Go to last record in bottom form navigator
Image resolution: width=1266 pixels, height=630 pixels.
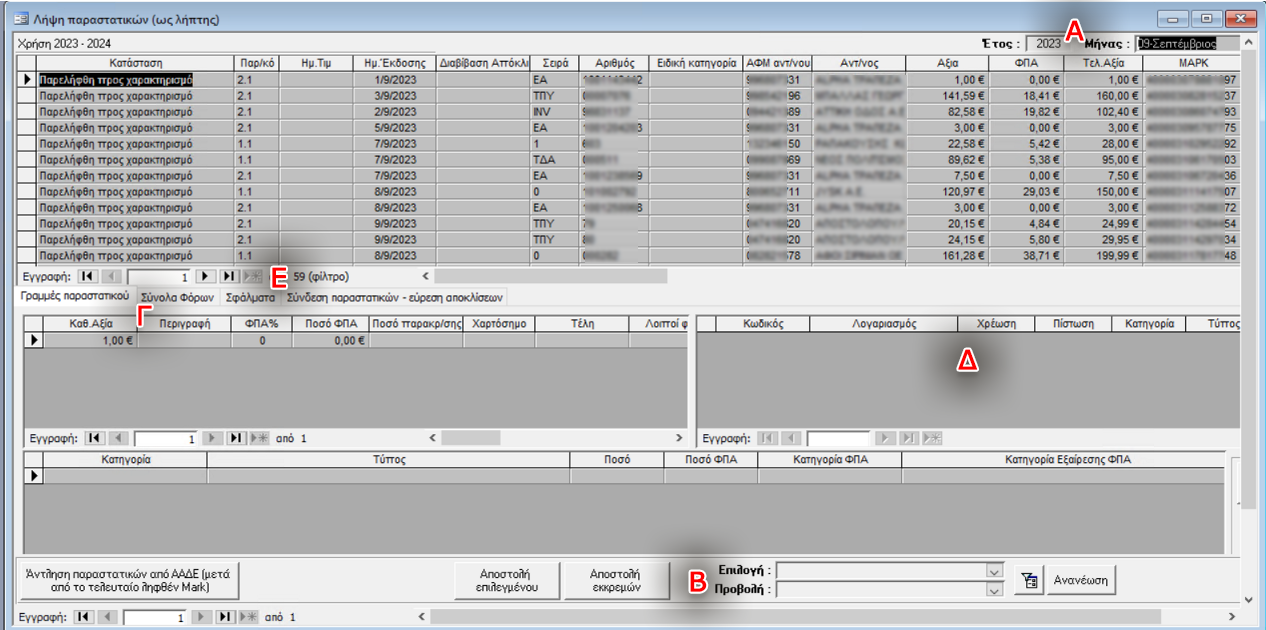coord(226,617)
